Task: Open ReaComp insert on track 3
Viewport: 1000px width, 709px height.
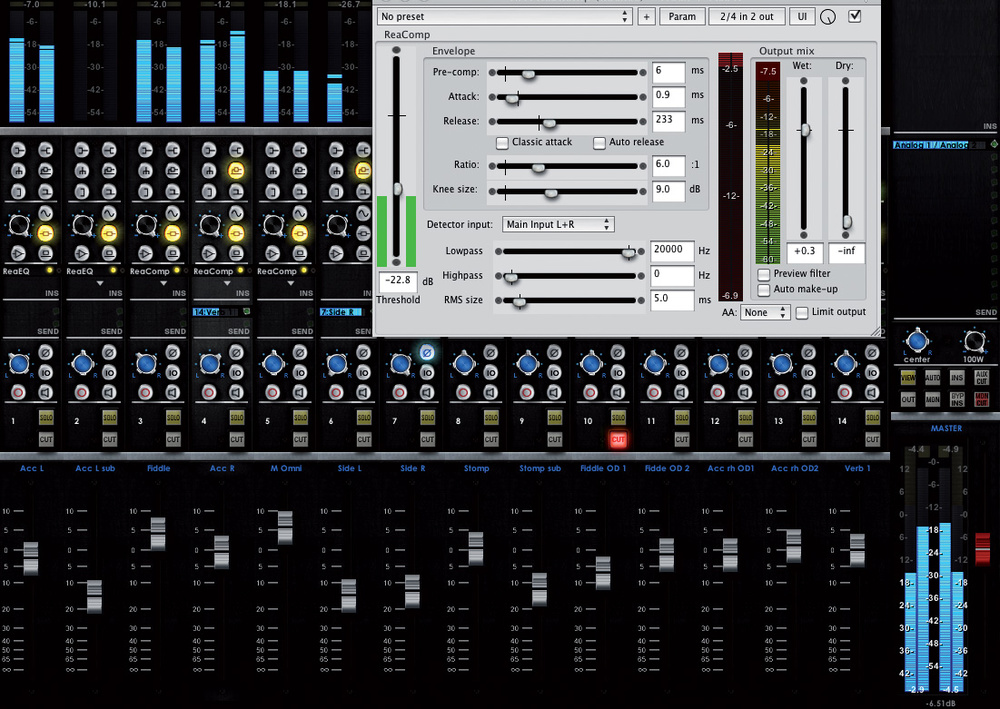Action: click(x=151, y=271)
